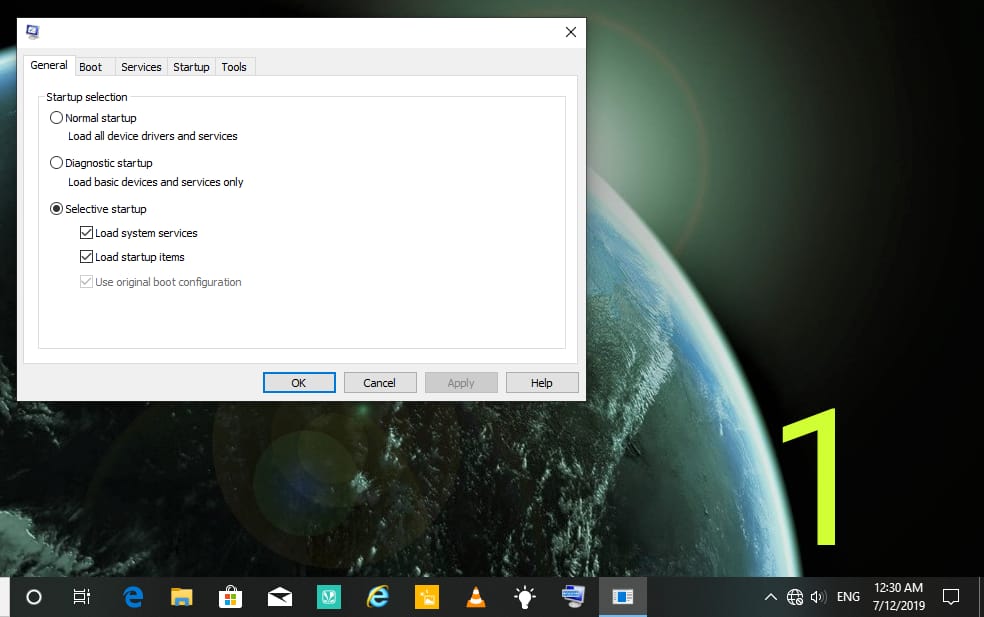Open the yellow Photos app icon on taskbar
This screenshot has height=617, width=984.
427,597
